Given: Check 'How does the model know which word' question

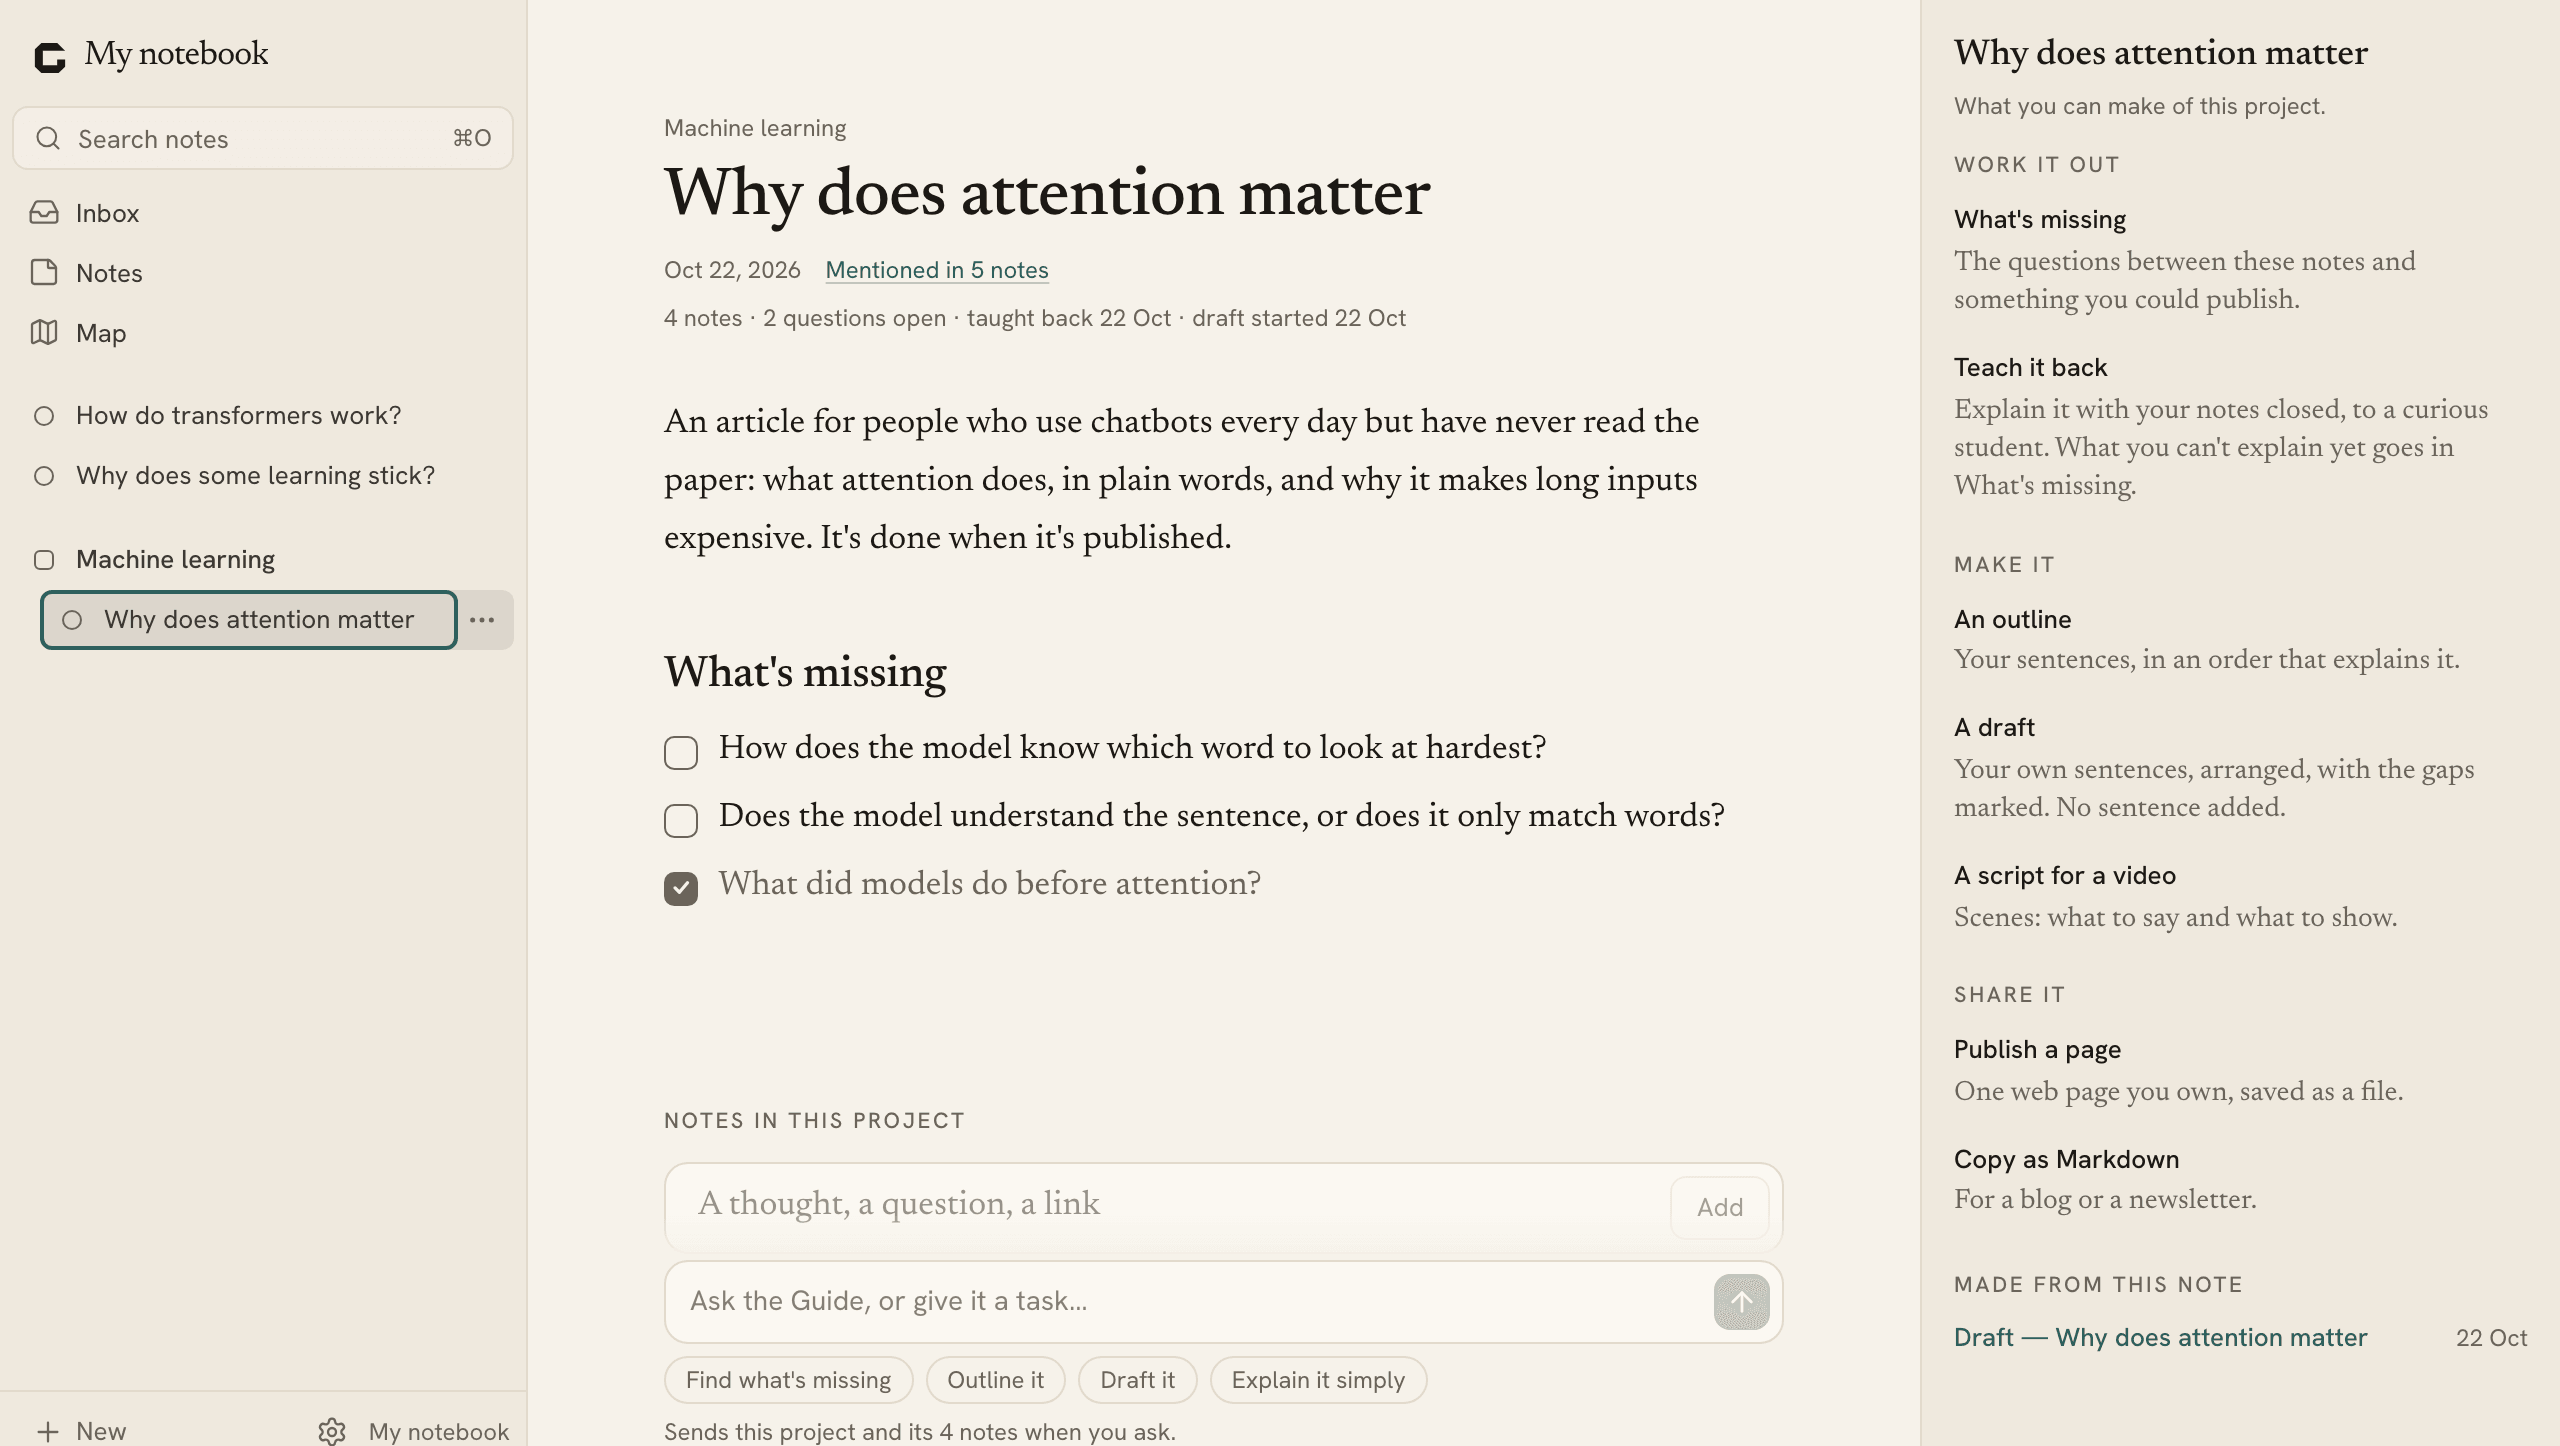Looking at the screenshot, I should click(681, 753).
